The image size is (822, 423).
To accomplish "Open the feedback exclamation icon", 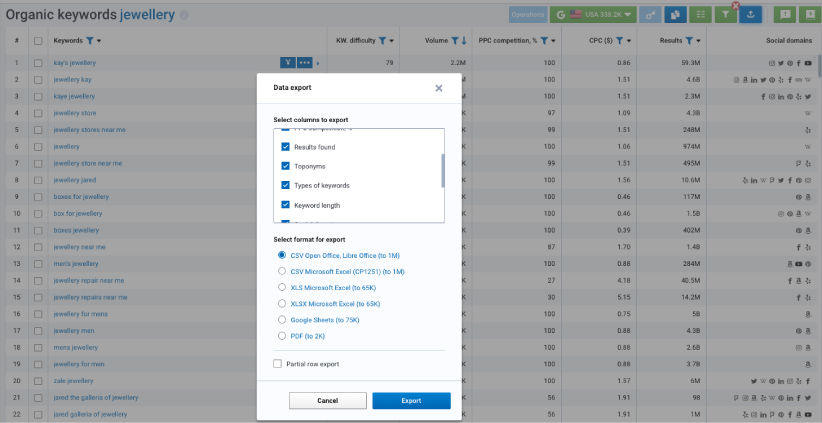I will pyautogui.click(x=785, y=15).
